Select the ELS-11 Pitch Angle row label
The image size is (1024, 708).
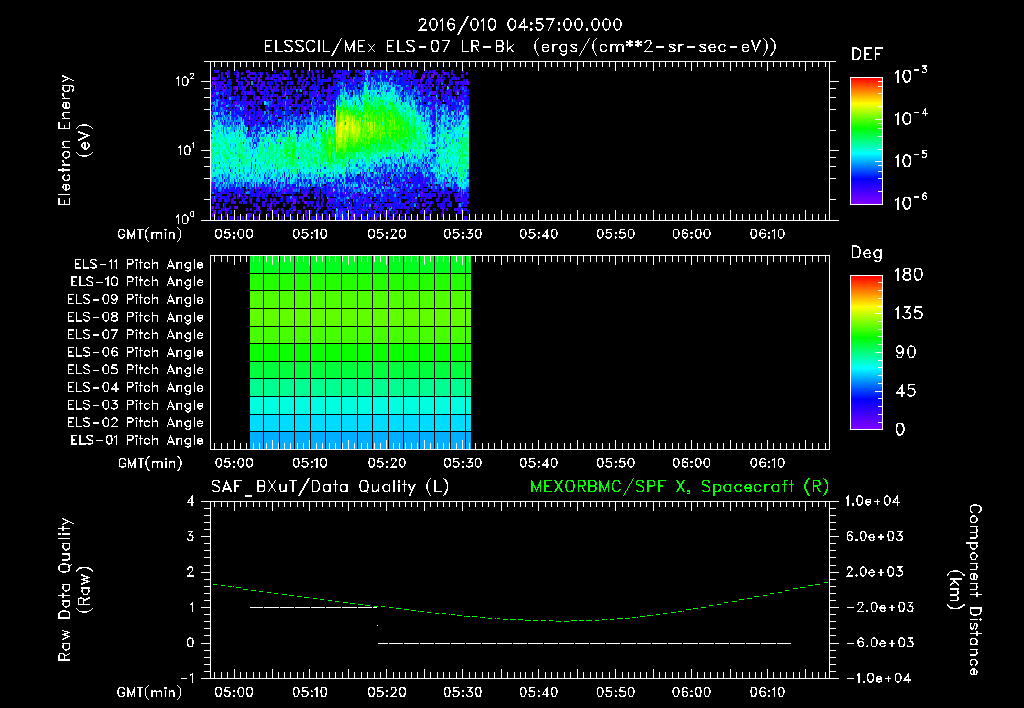[x=138, y=265]
